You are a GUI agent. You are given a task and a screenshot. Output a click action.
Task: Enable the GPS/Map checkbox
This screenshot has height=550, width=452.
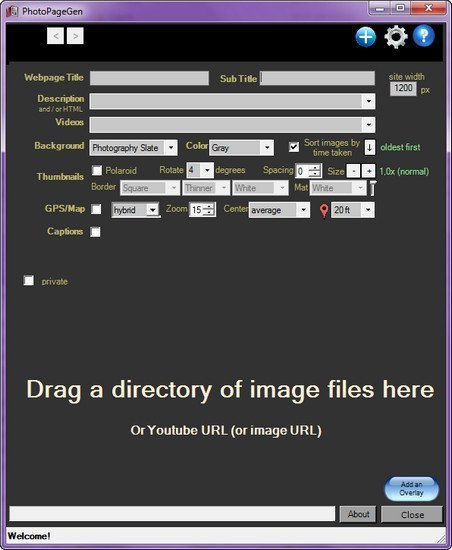click(x=96, y=209)
